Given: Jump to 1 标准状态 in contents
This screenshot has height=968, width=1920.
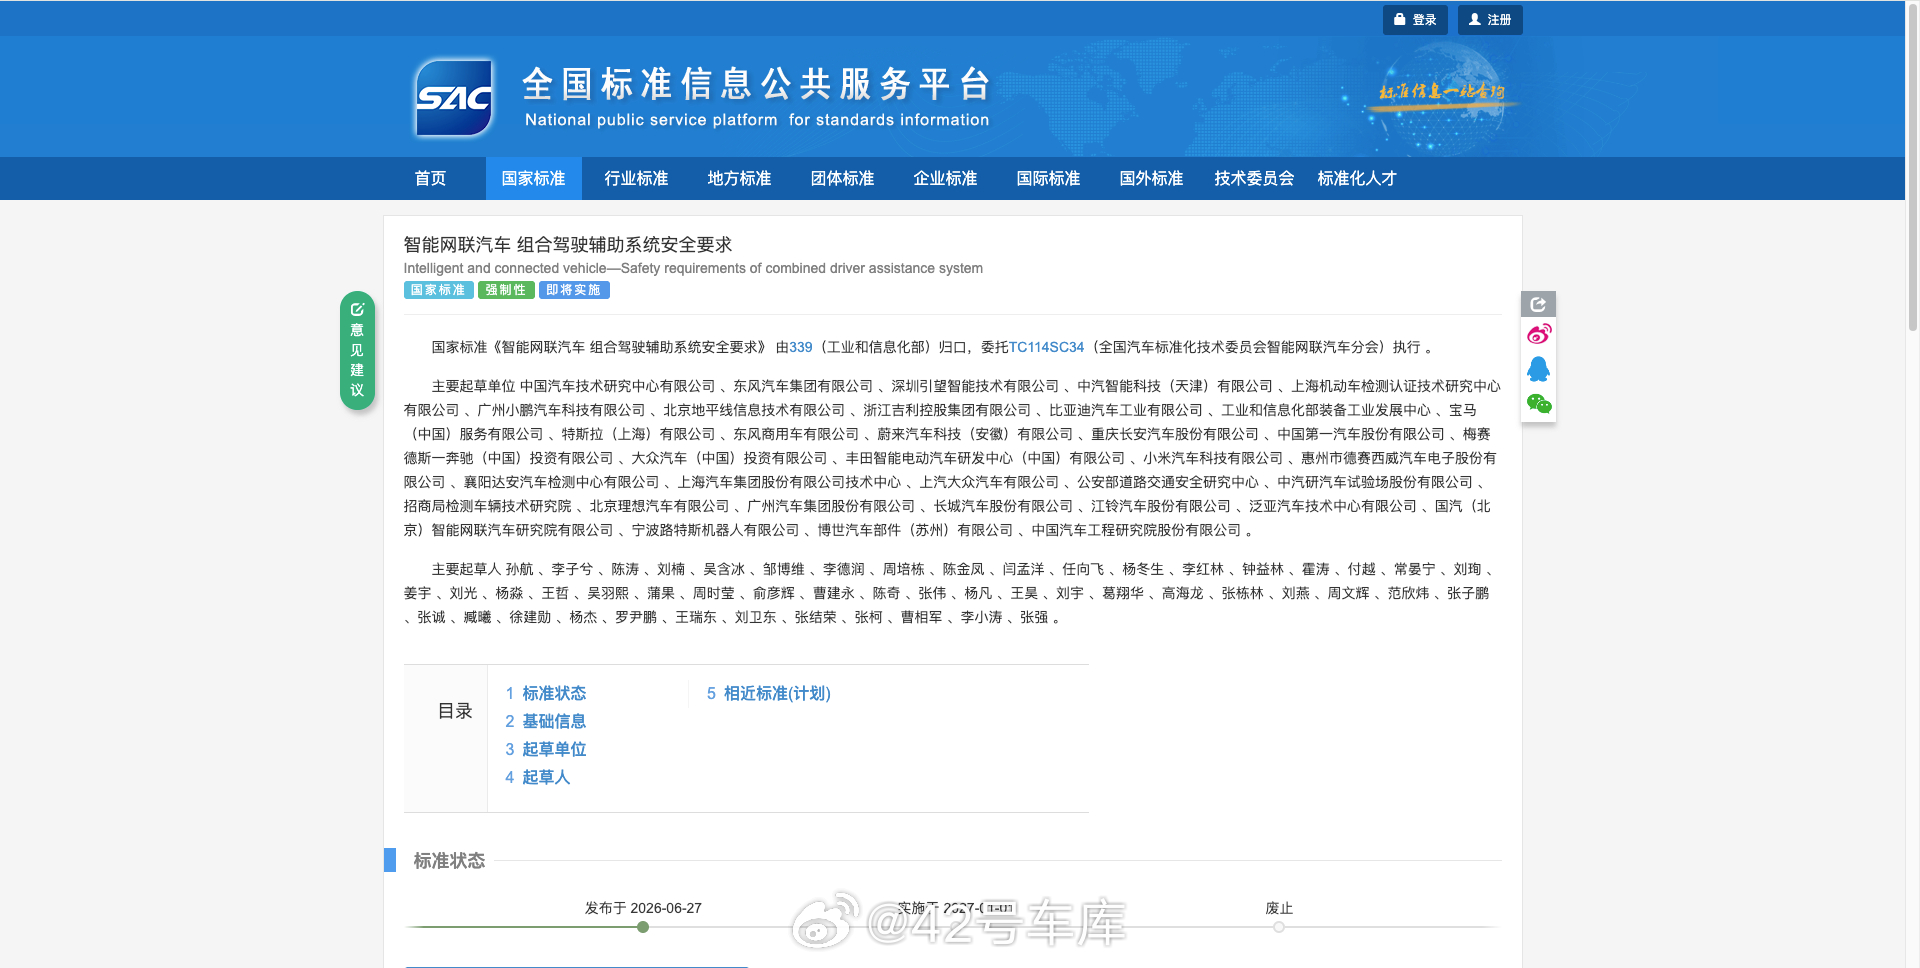Looking at the screenshot, I should pos(546,693).
